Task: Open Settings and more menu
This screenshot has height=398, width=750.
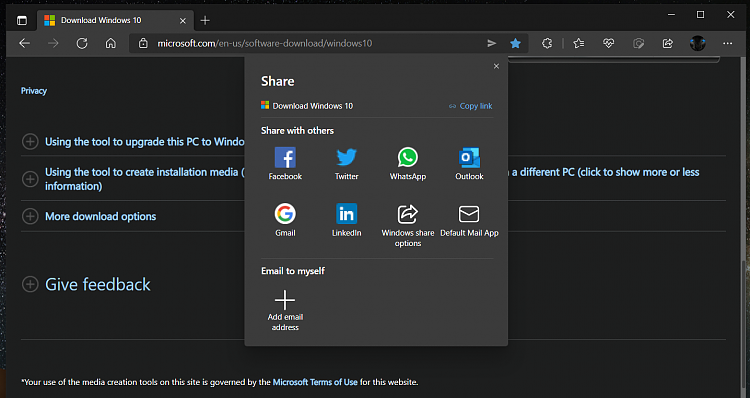Action: [728, 44]
